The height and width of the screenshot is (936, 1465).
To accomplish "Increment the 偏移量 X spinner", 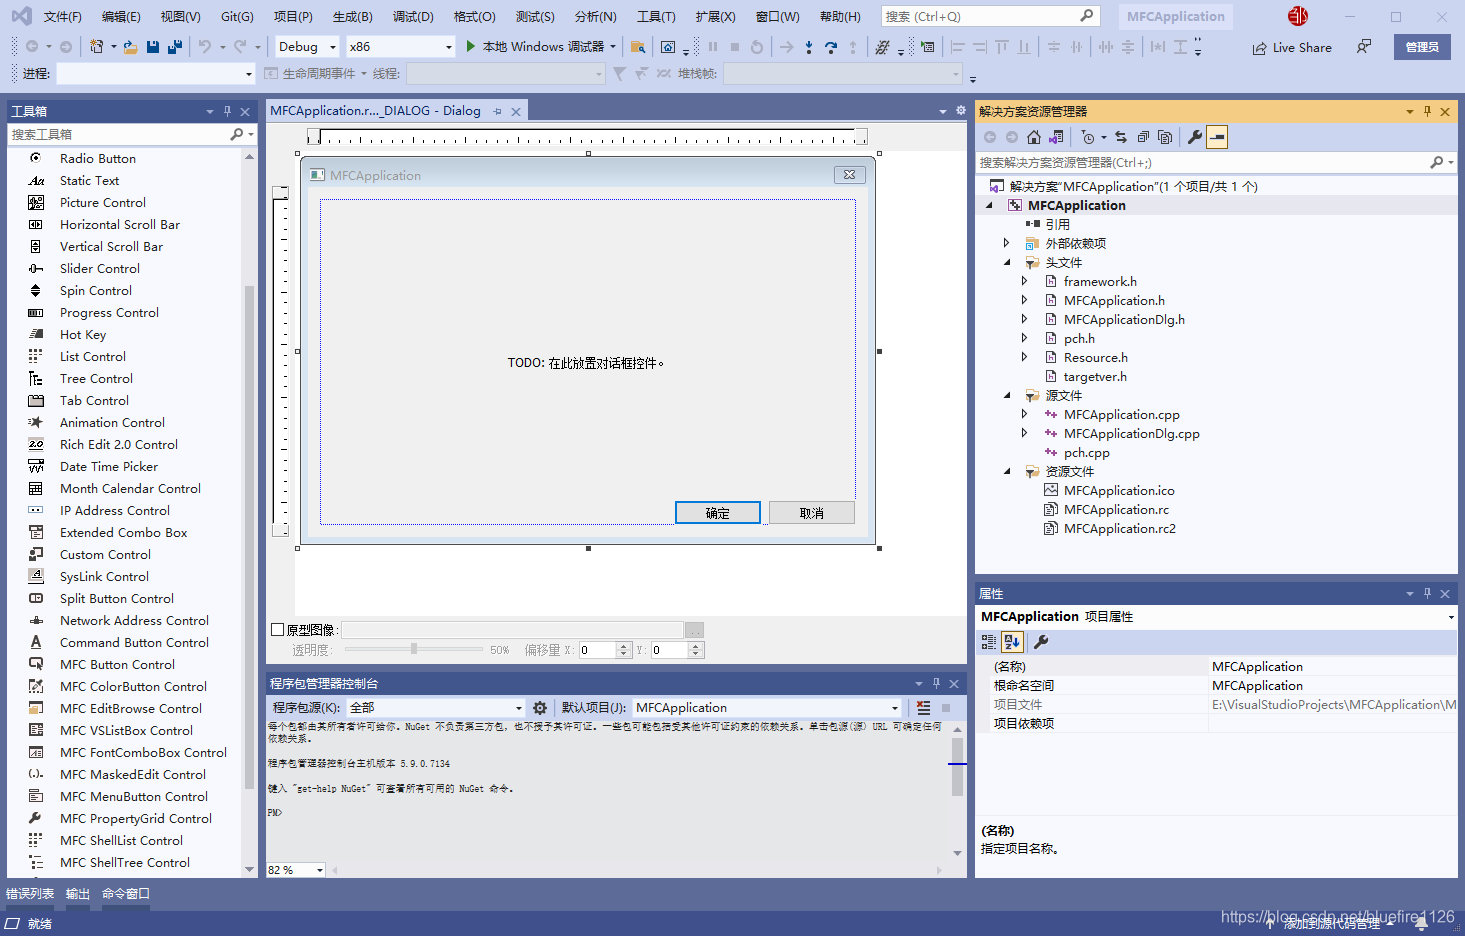I will (624, 646).
